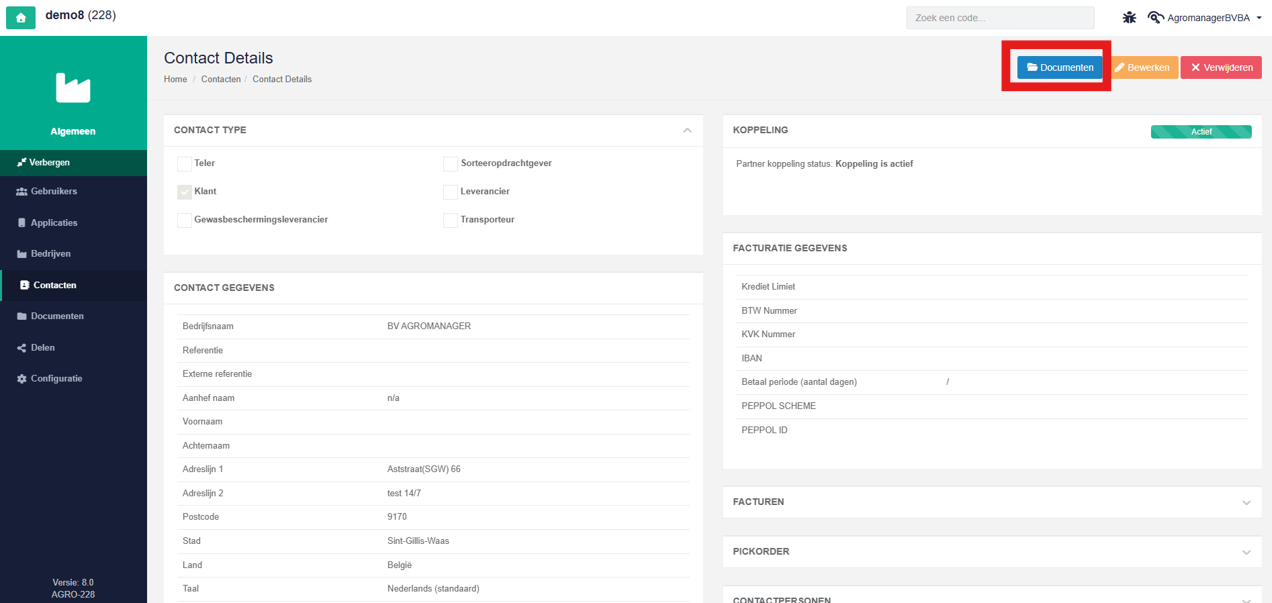The image size is (1272, 603).
Task: Toggle the Leverancier checkbox
Action: 451,192
